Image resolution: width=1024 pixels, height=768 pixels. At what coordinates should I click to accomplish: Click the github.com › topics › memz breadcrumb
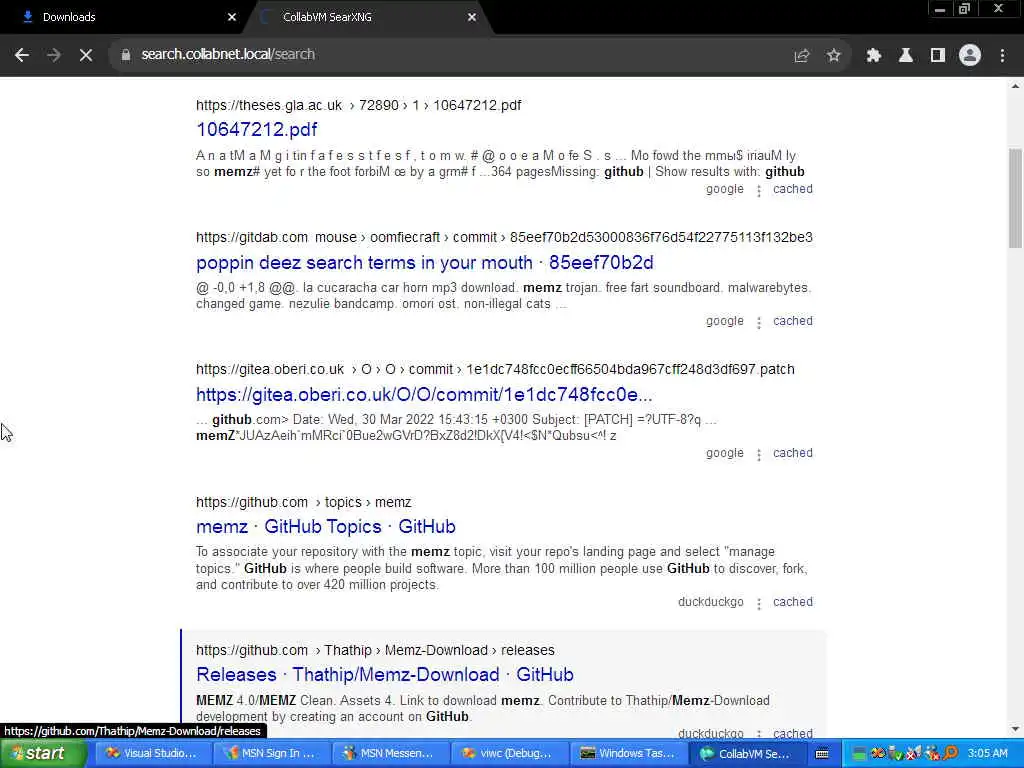(304, 502)
